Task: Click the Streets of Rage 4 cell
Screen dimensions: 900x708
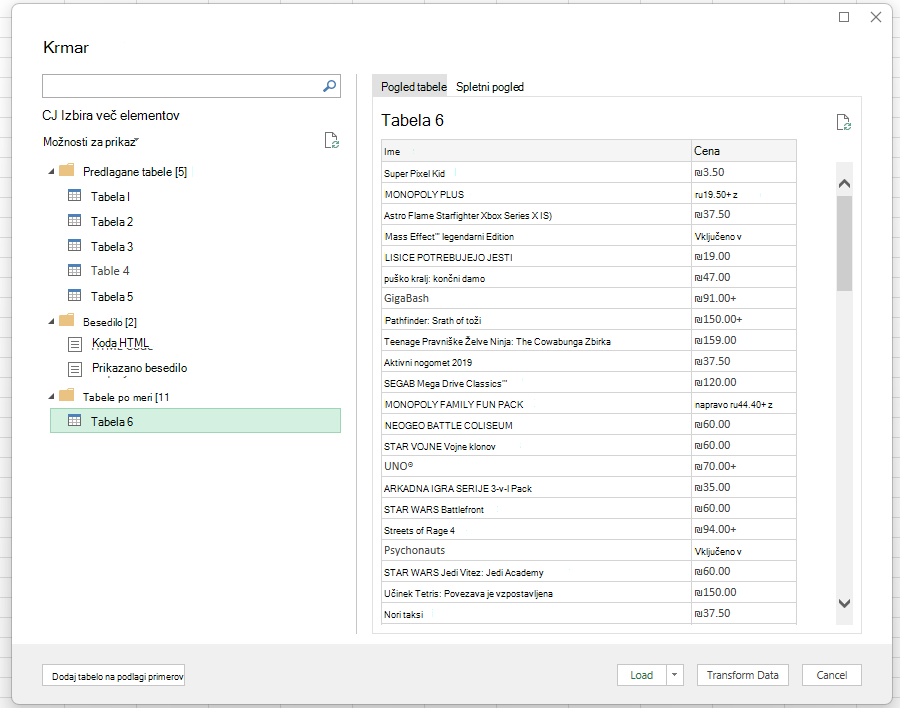Action: (x=536, y=530)
